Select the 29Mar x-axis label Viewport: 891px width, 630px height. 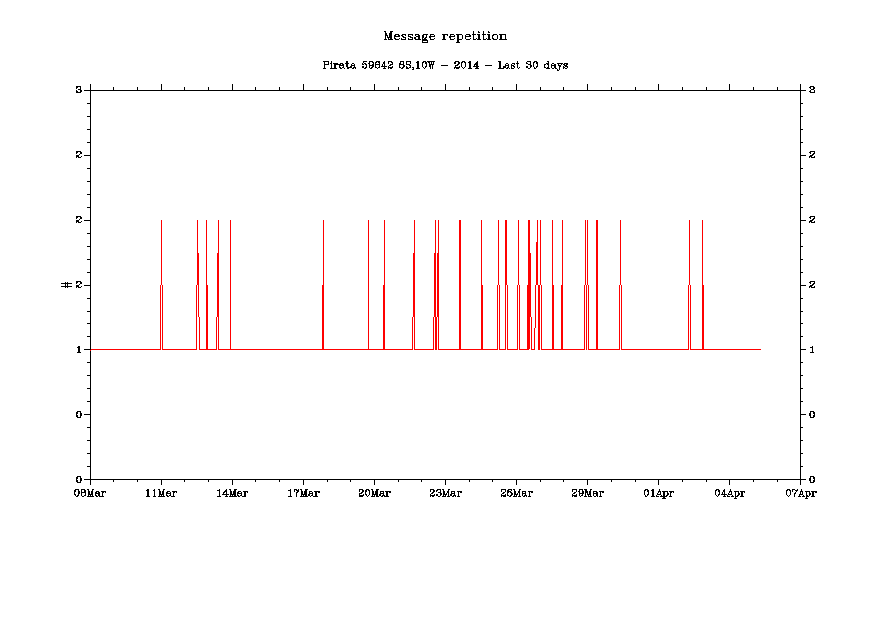click(587, 492)
